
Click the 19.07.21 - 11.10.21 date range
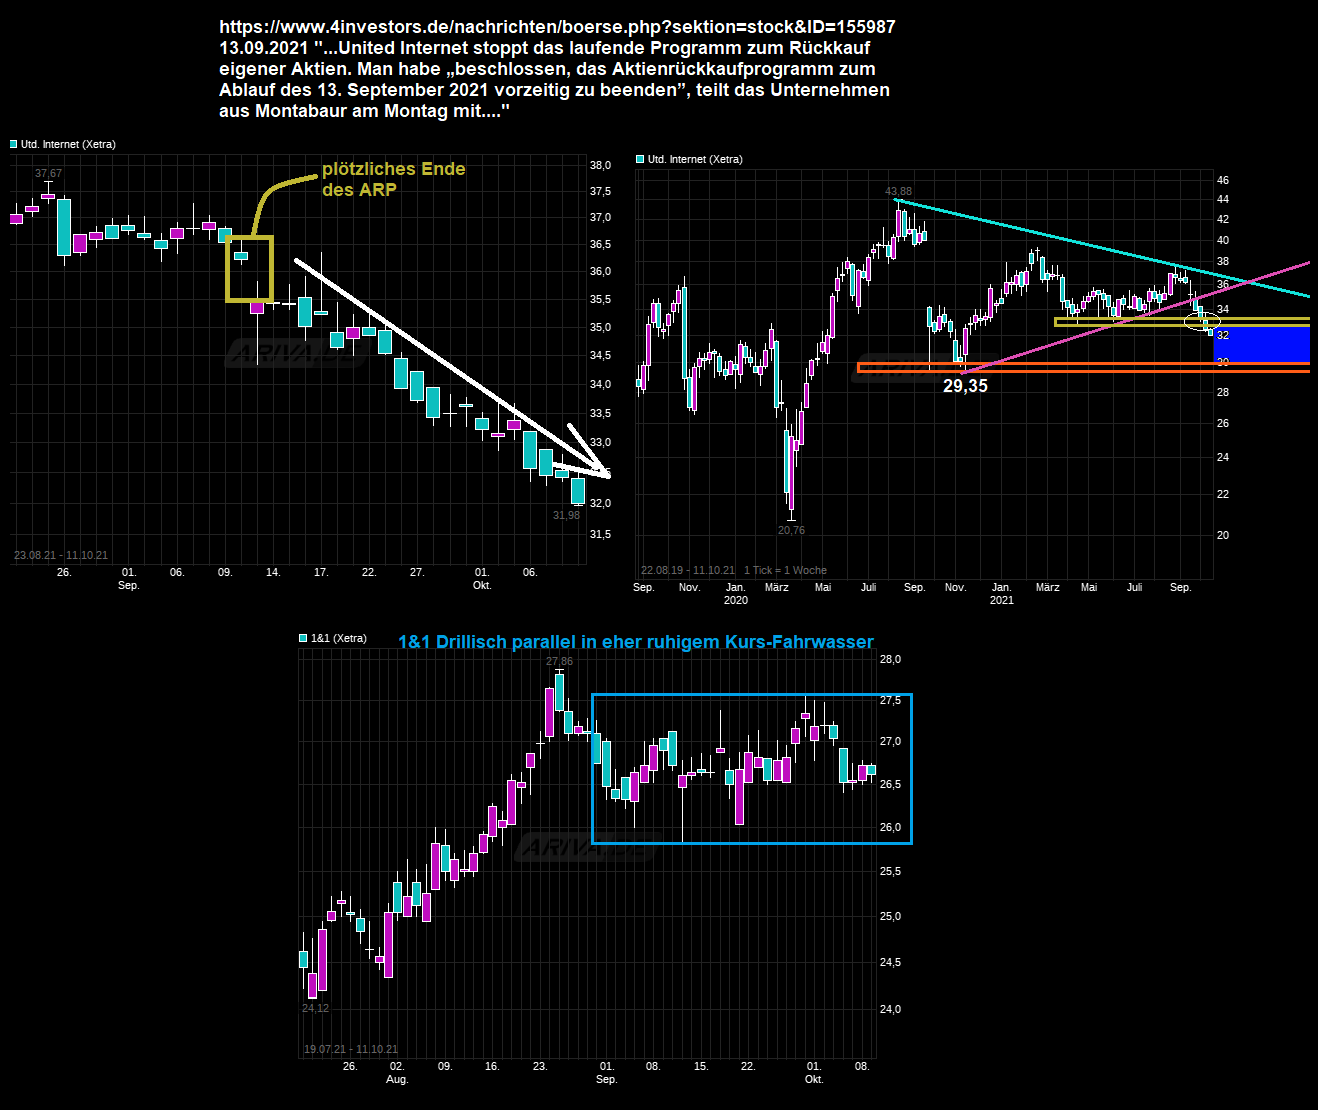click(351, 1049)
